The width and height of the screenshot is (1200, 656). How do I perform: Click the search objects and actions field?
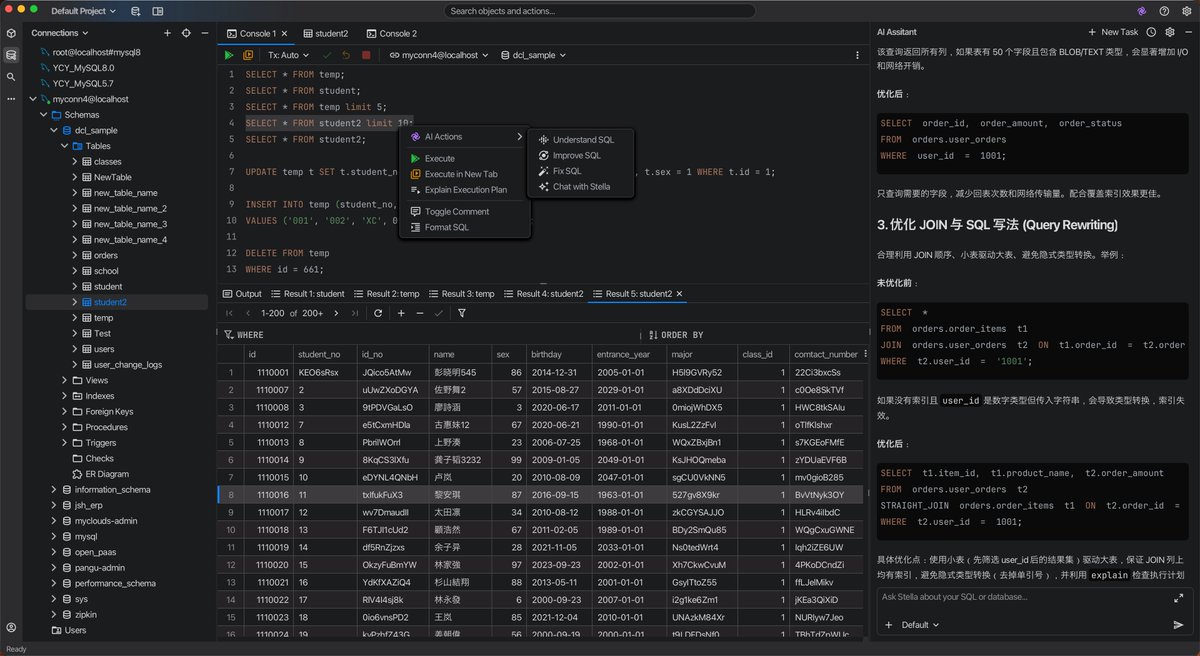(x=600, y=11)
